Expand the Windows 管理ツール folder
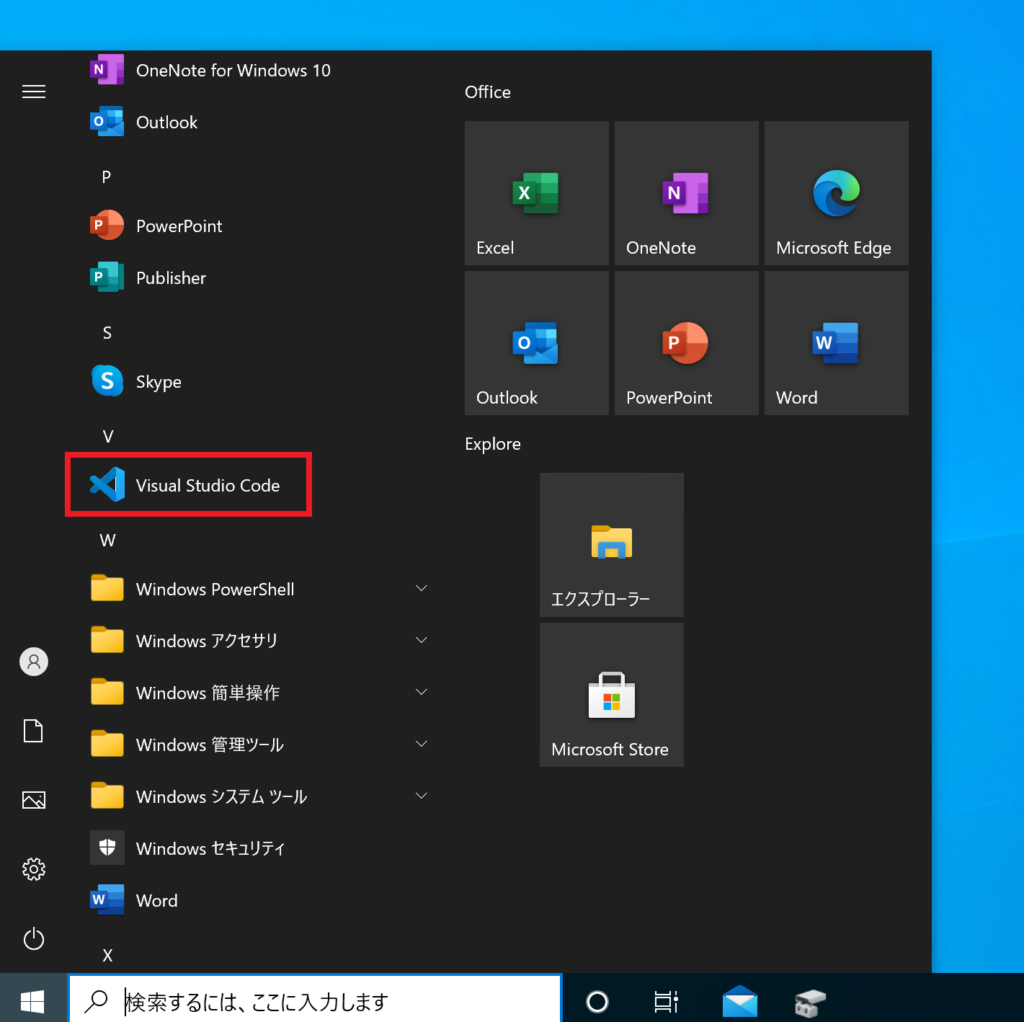1024x1022 pixels. pos(256,744)
